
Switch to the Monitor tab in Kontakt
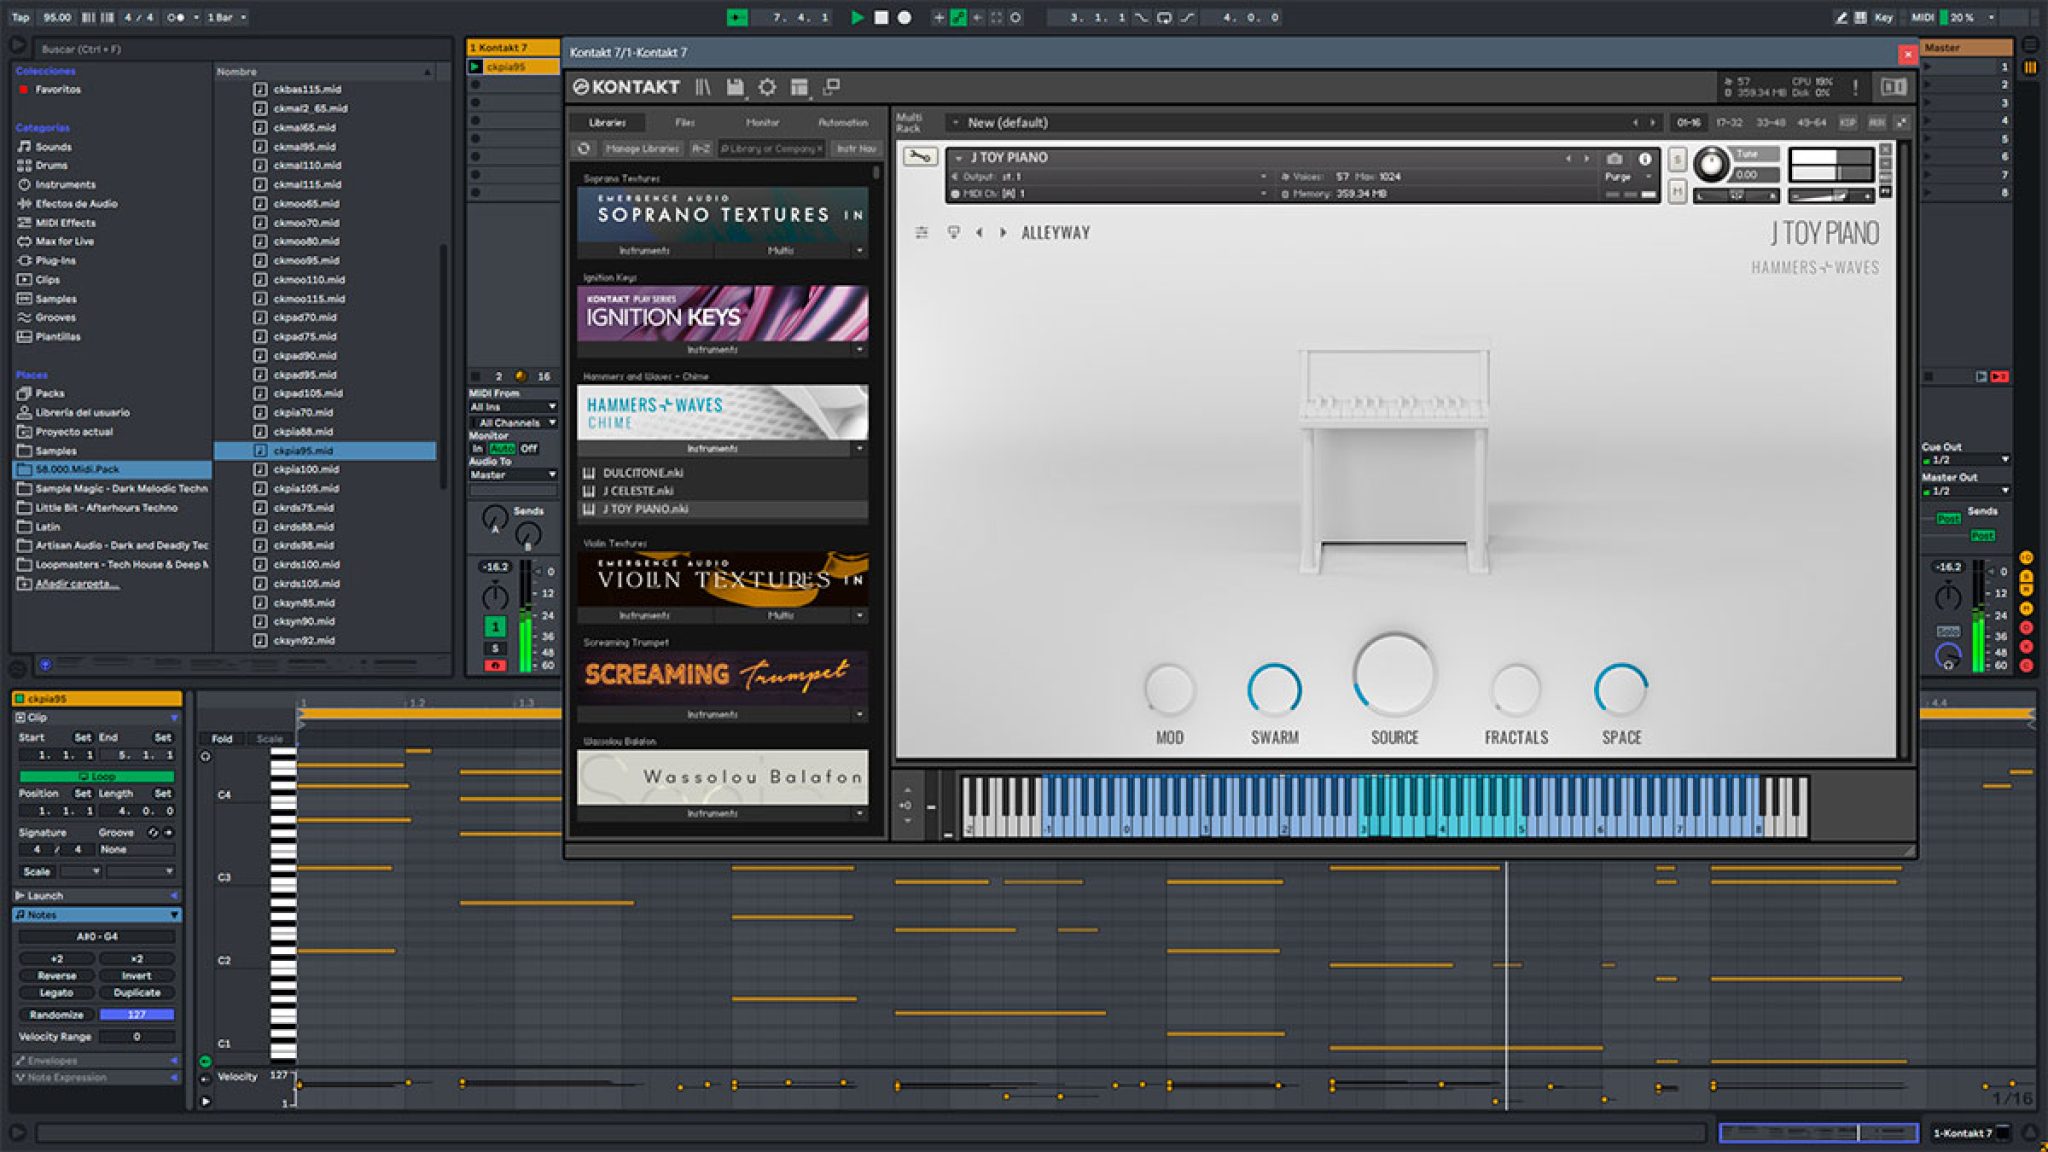click(x=763, y=122)
